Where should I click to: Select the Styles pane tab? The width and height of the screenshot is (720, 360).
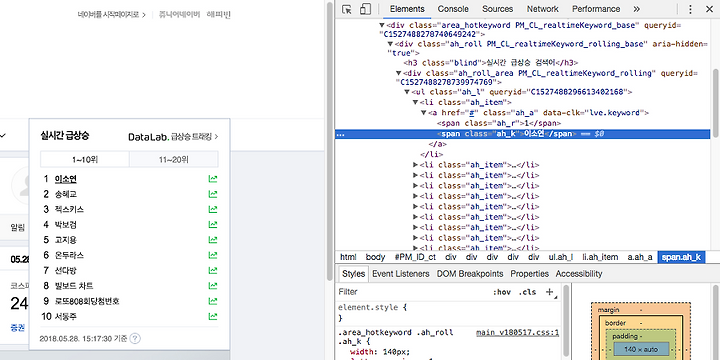tap(353, 274)
